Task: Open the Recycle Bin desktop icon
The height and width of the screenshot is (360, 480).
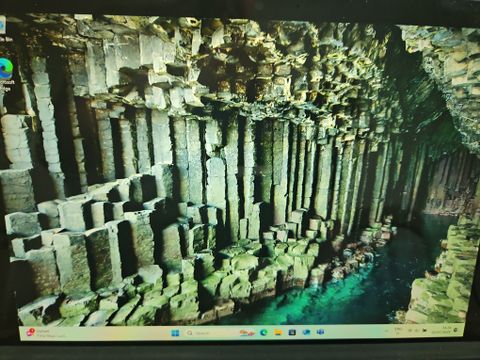Action: [2, 28]
